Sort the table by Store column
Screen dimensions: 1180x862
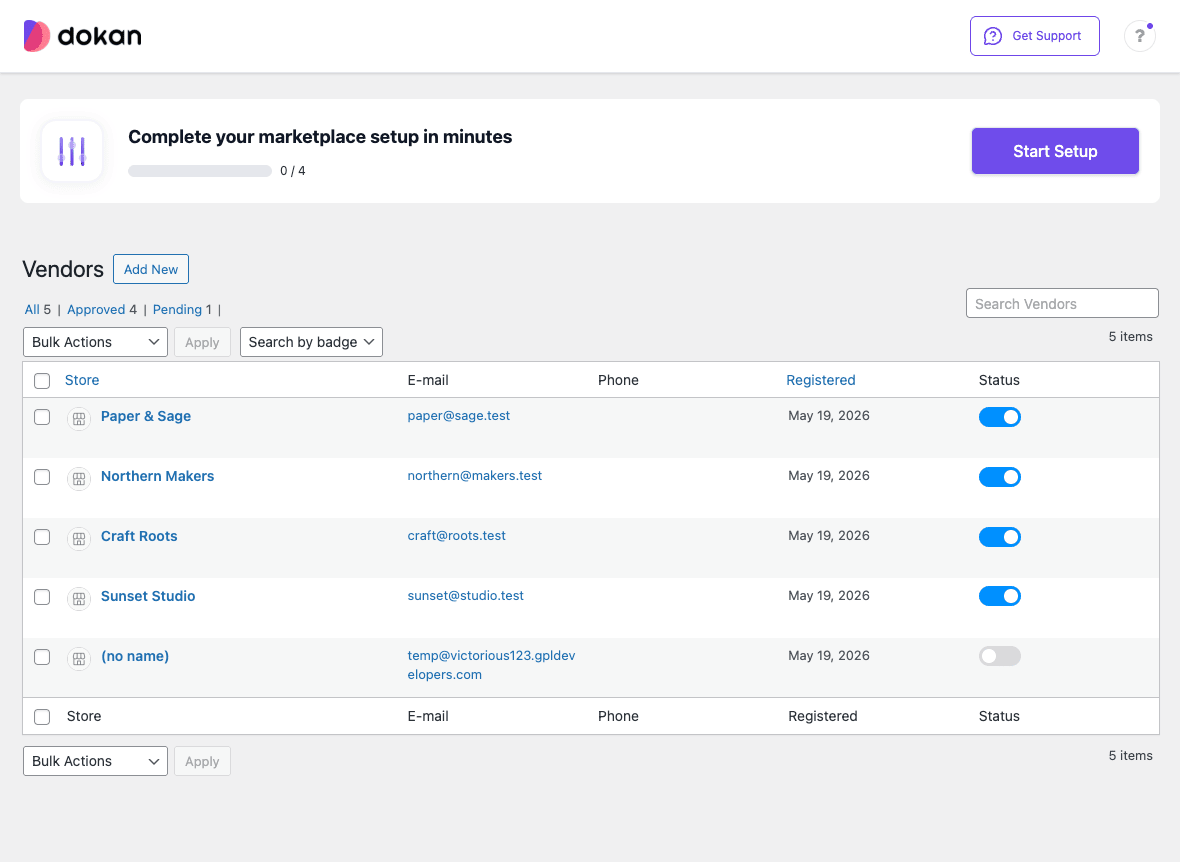(x=82, y=380)
